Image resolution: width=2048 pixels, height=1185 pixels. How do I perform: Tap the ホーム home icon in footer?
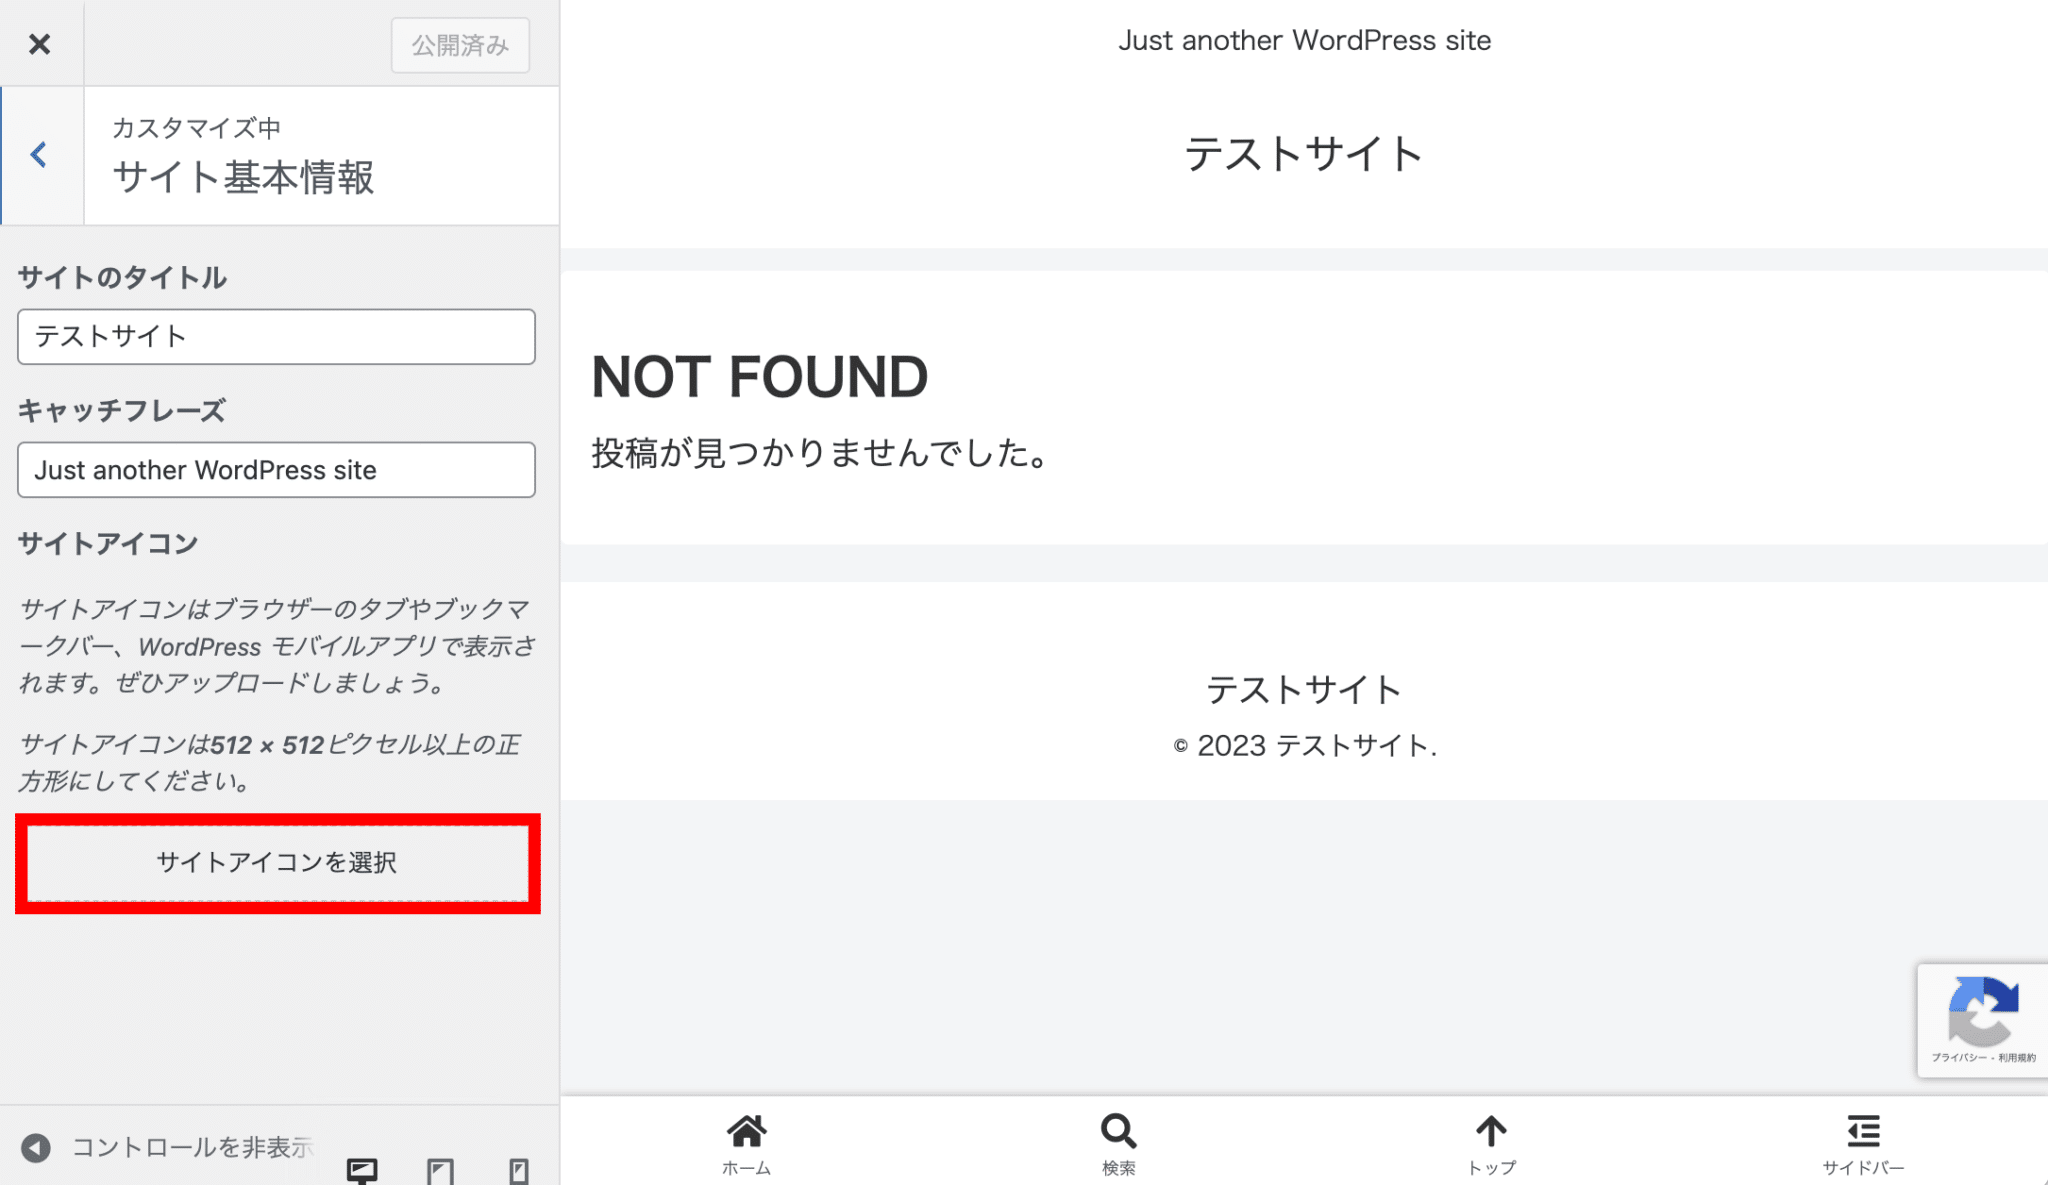(x=746, y=1133)
